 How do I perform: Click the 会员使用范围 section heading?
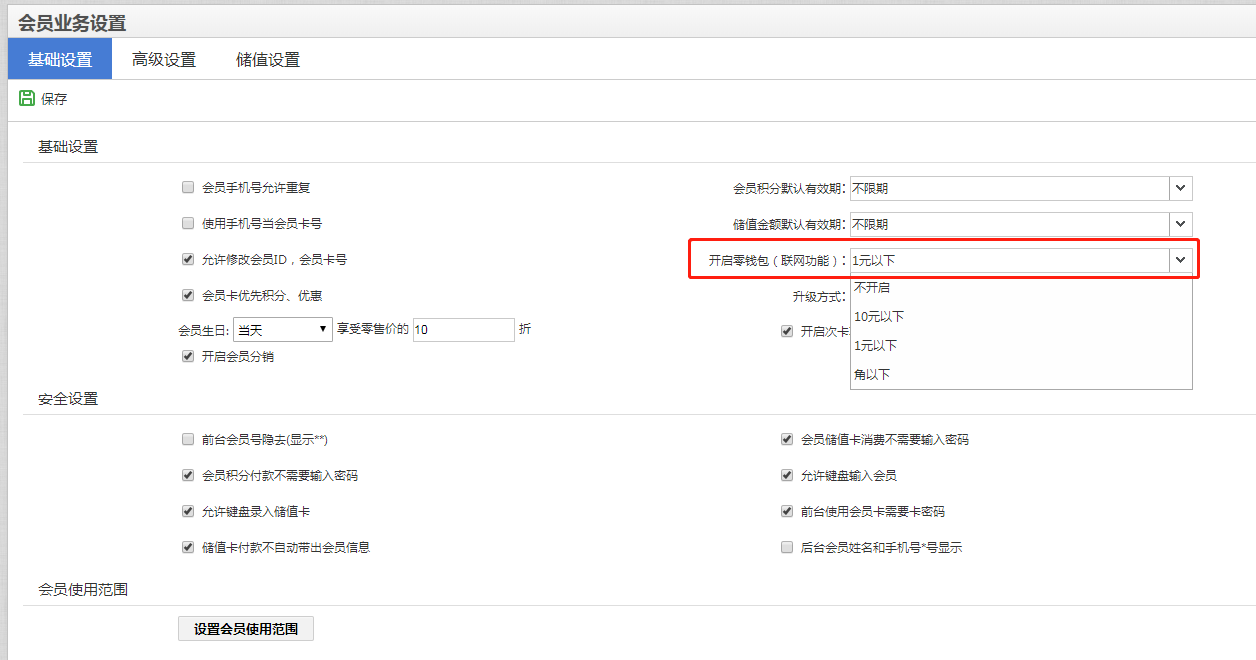click(x=83, y=589)
